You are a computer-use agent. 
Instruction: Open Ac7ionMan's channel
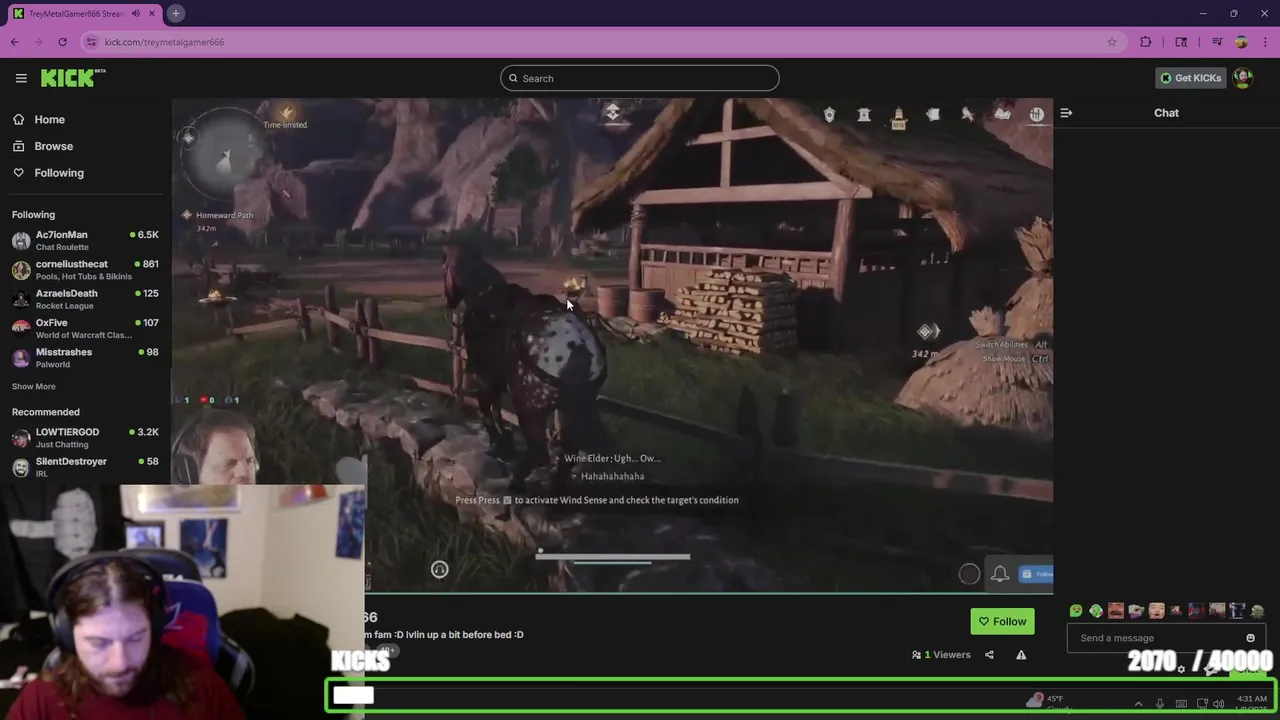coord(85,240)
